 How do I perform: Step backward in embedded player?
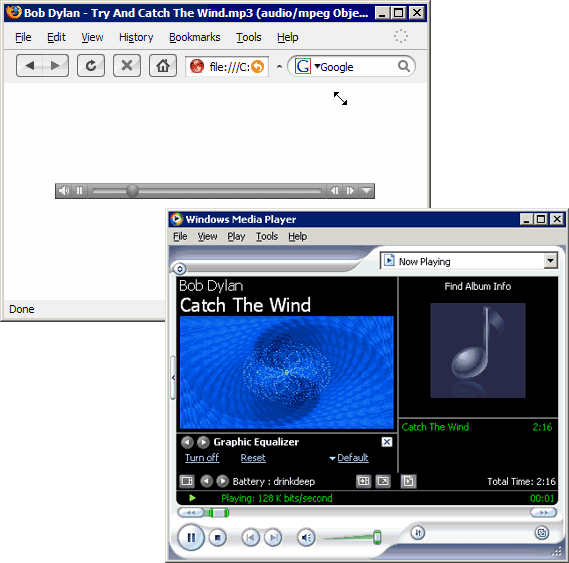tap(335, 191)
